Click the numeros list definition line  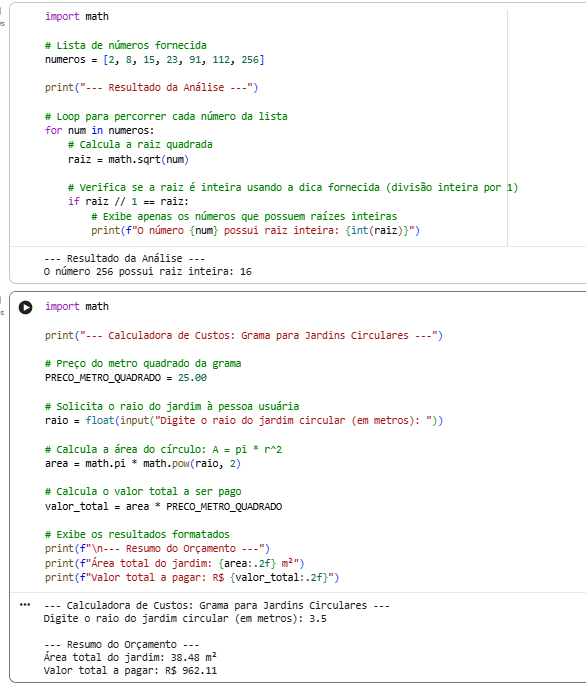pyautogui.click(x=154, y=59)
